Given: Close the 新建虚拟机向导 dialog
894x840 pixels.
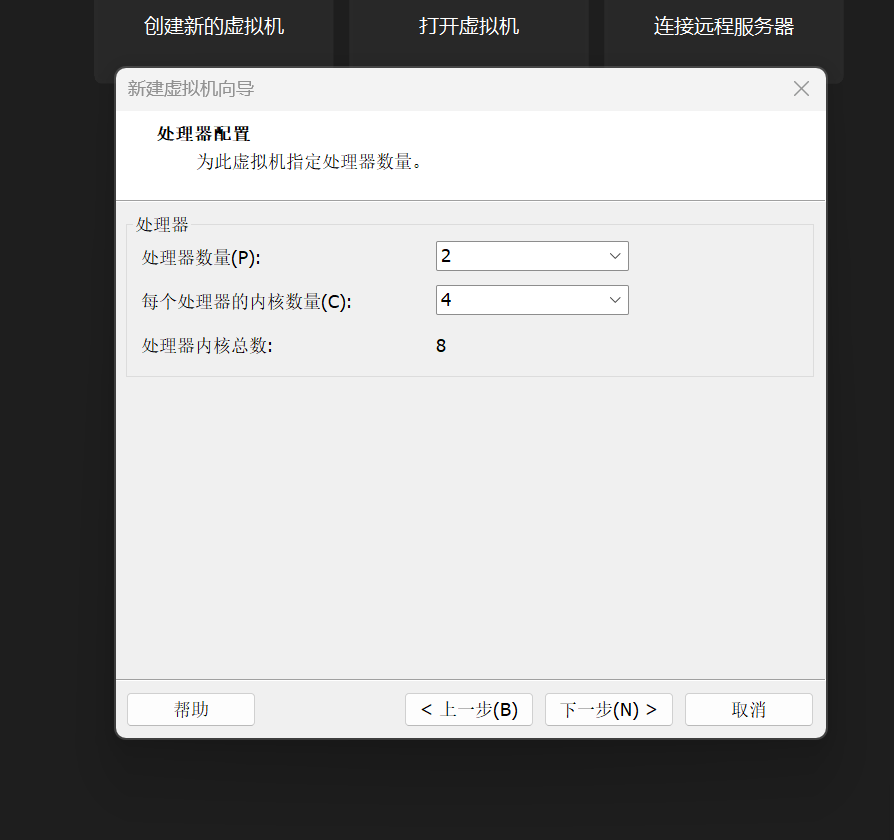Looking at the screenshot, I should point(801,88).
